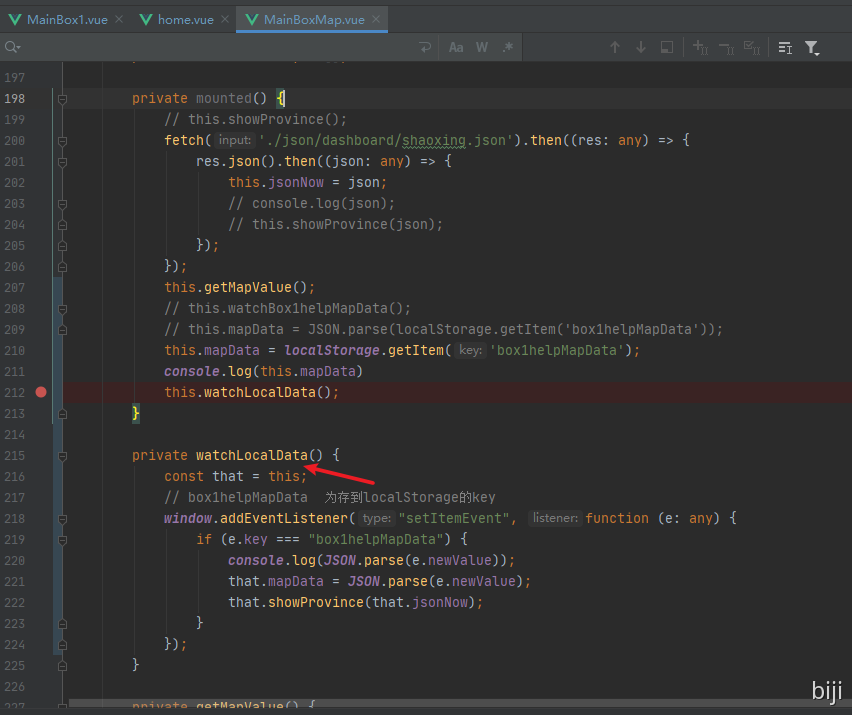852x715 pixels.
Task: Click the fold end marker on line 205
Action: 62,246
